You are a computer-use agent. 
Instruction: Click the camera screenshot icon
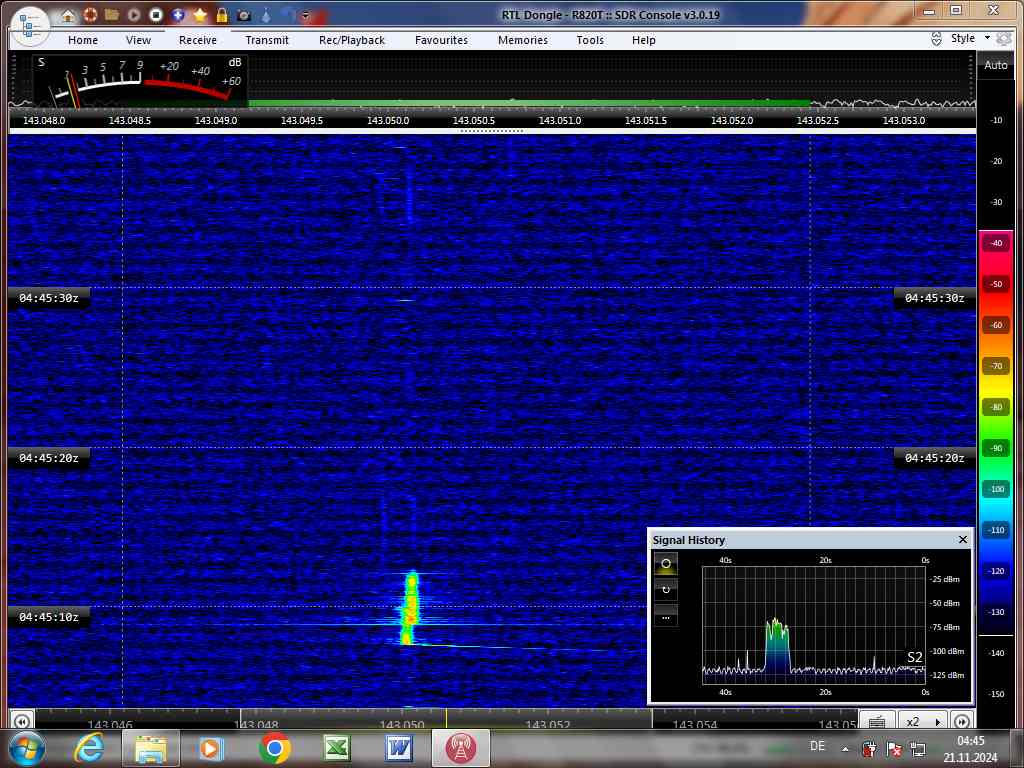[x=244, y=14]
